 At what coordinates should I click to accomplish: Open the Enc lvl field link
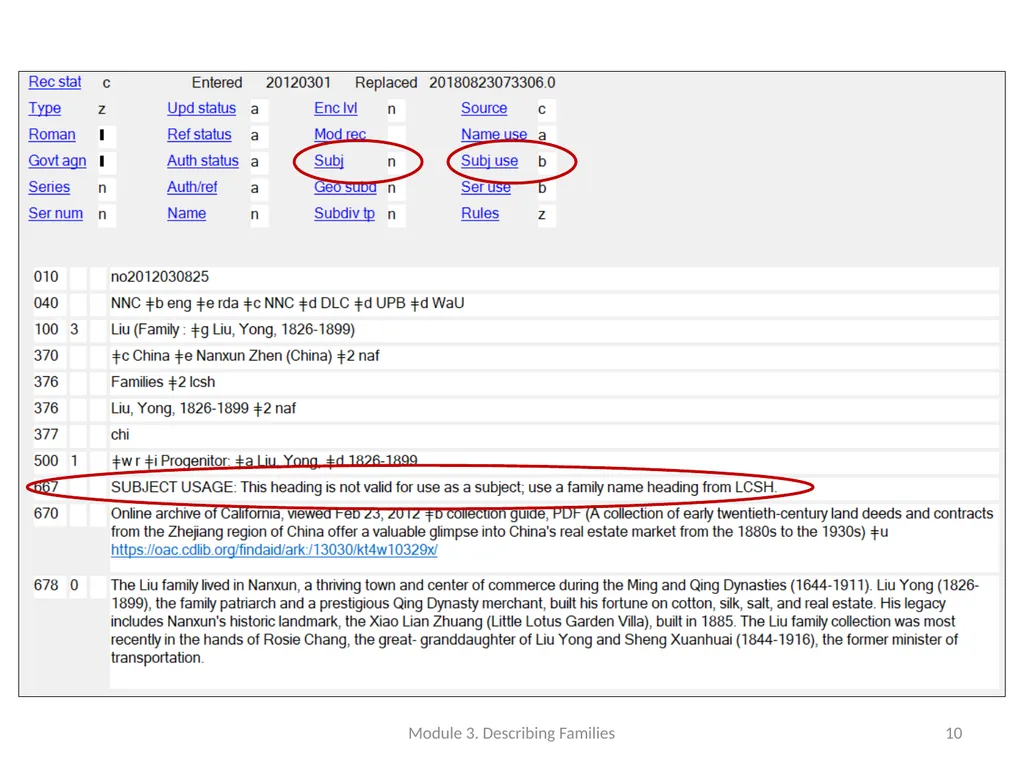click(x=336, y=108)
